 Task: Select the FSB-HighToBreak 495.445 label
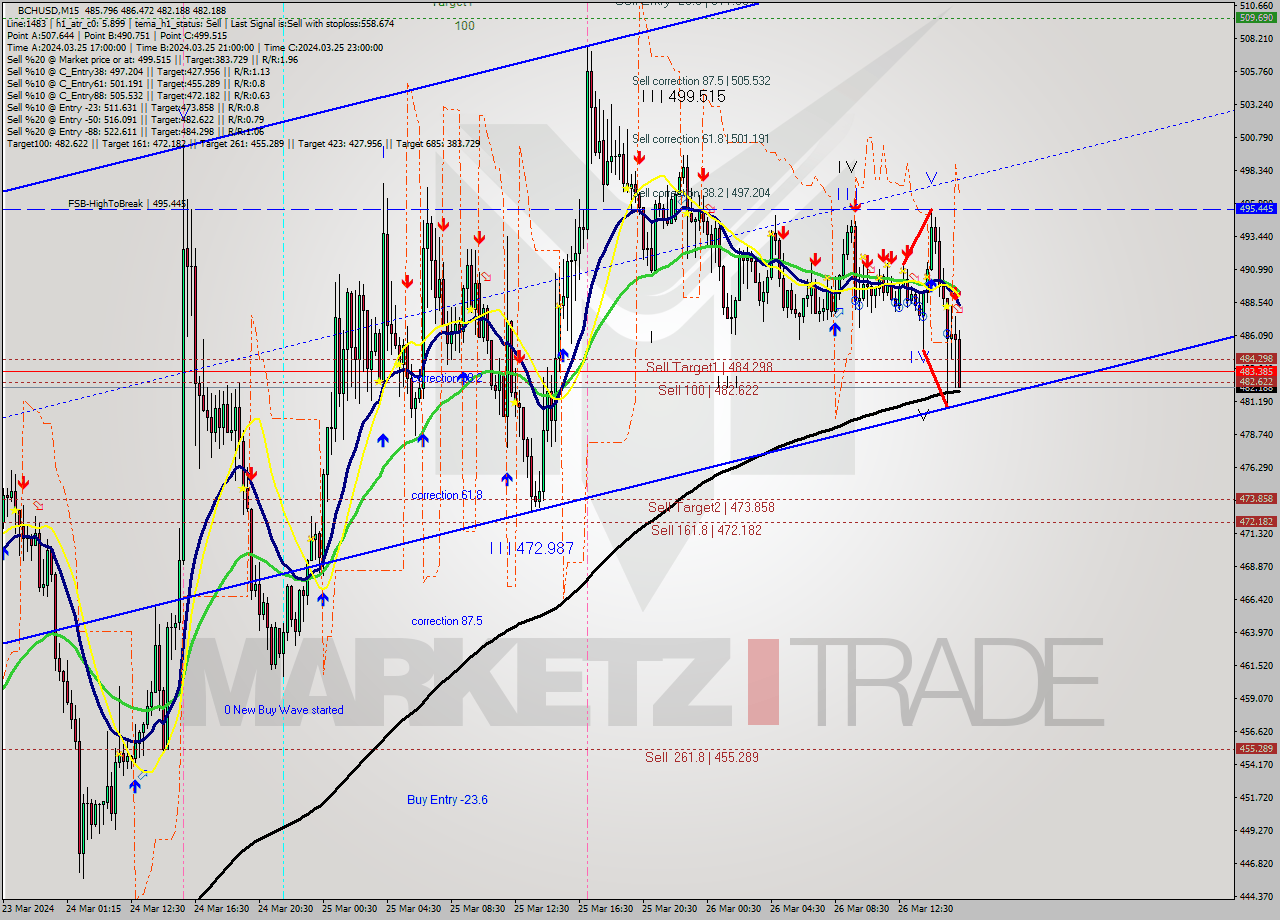click(128, 204)
